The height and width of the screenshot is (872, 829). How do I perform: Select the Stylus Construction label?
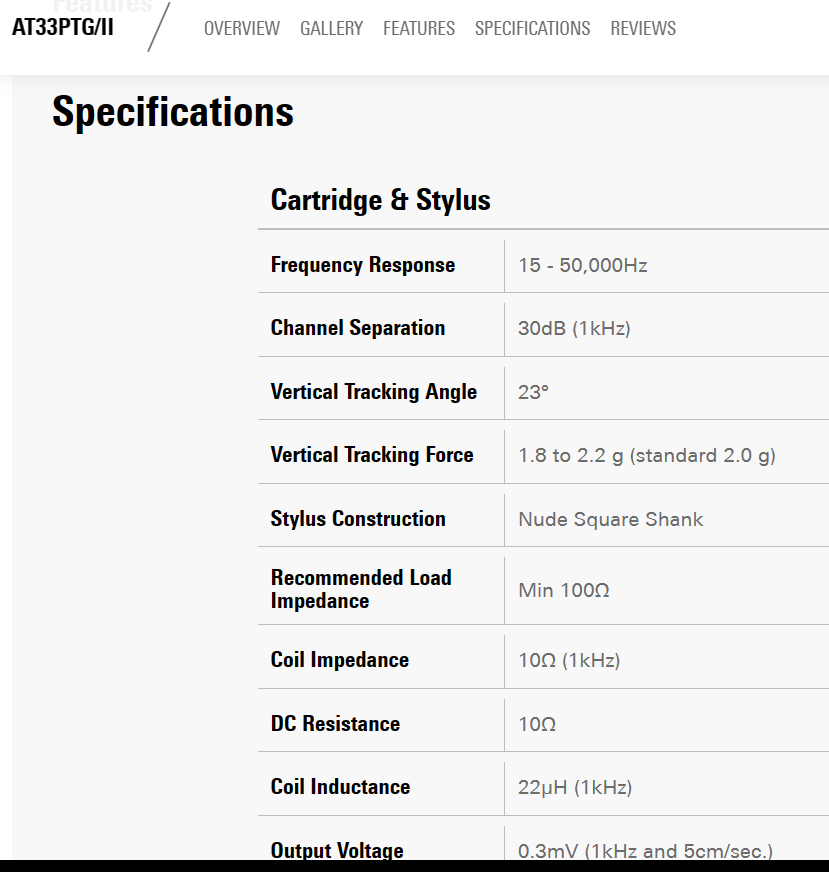click(358, 519)
